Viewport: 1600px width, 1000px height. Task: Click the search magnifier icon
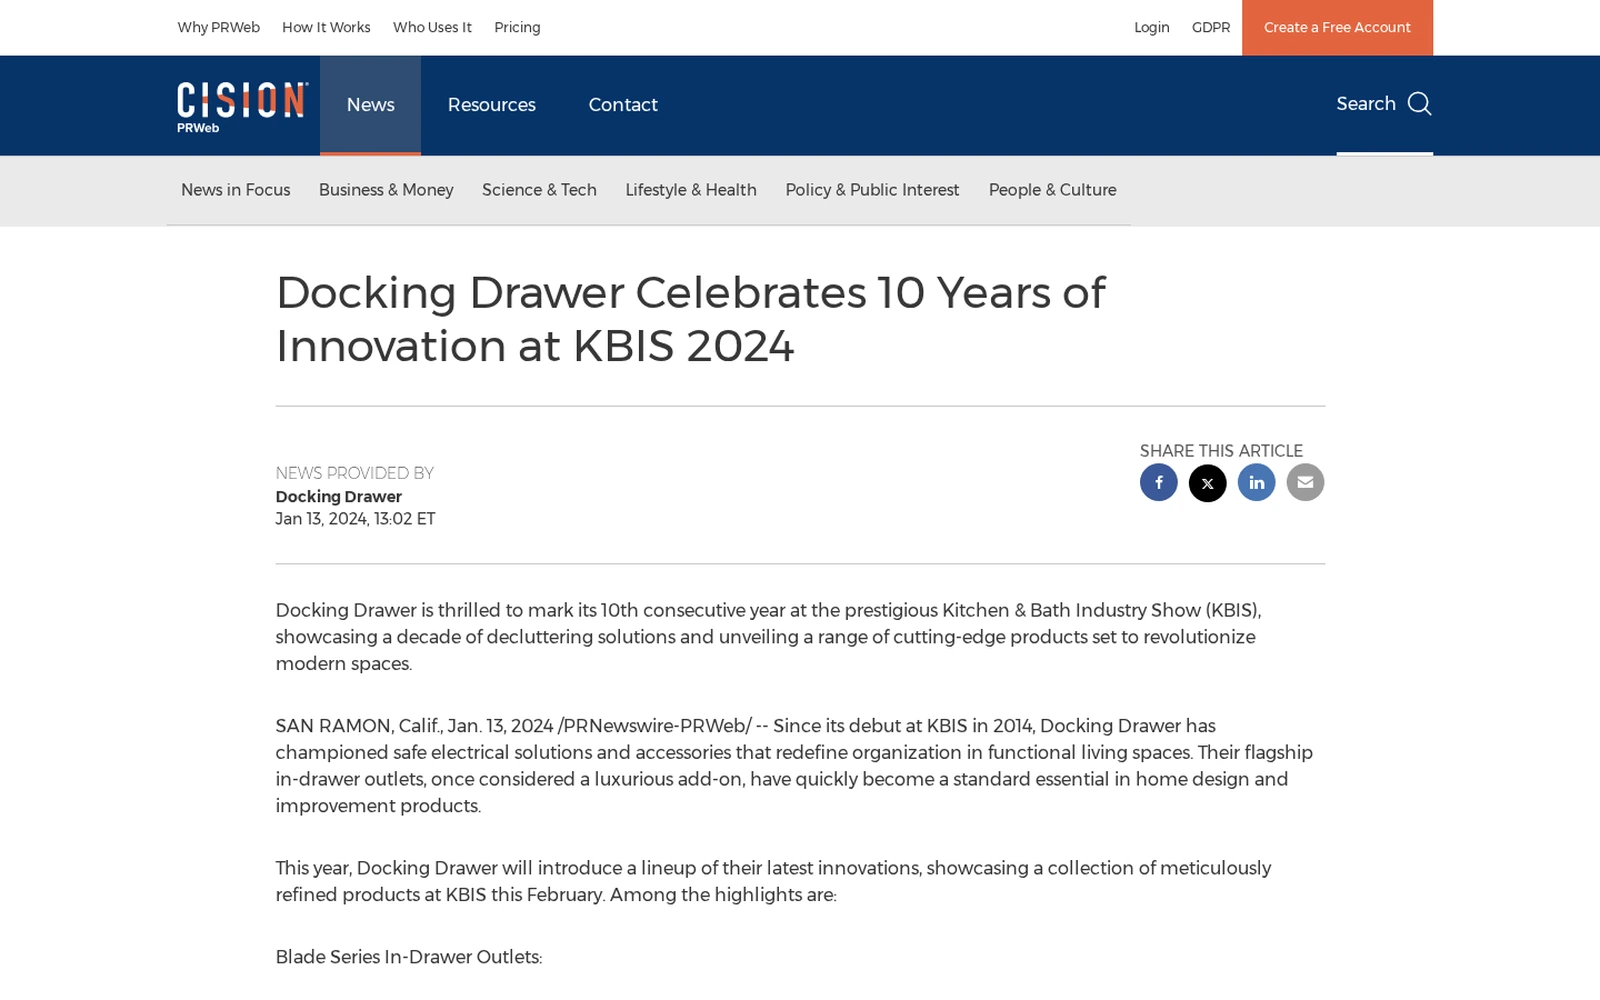[1419, 104]
